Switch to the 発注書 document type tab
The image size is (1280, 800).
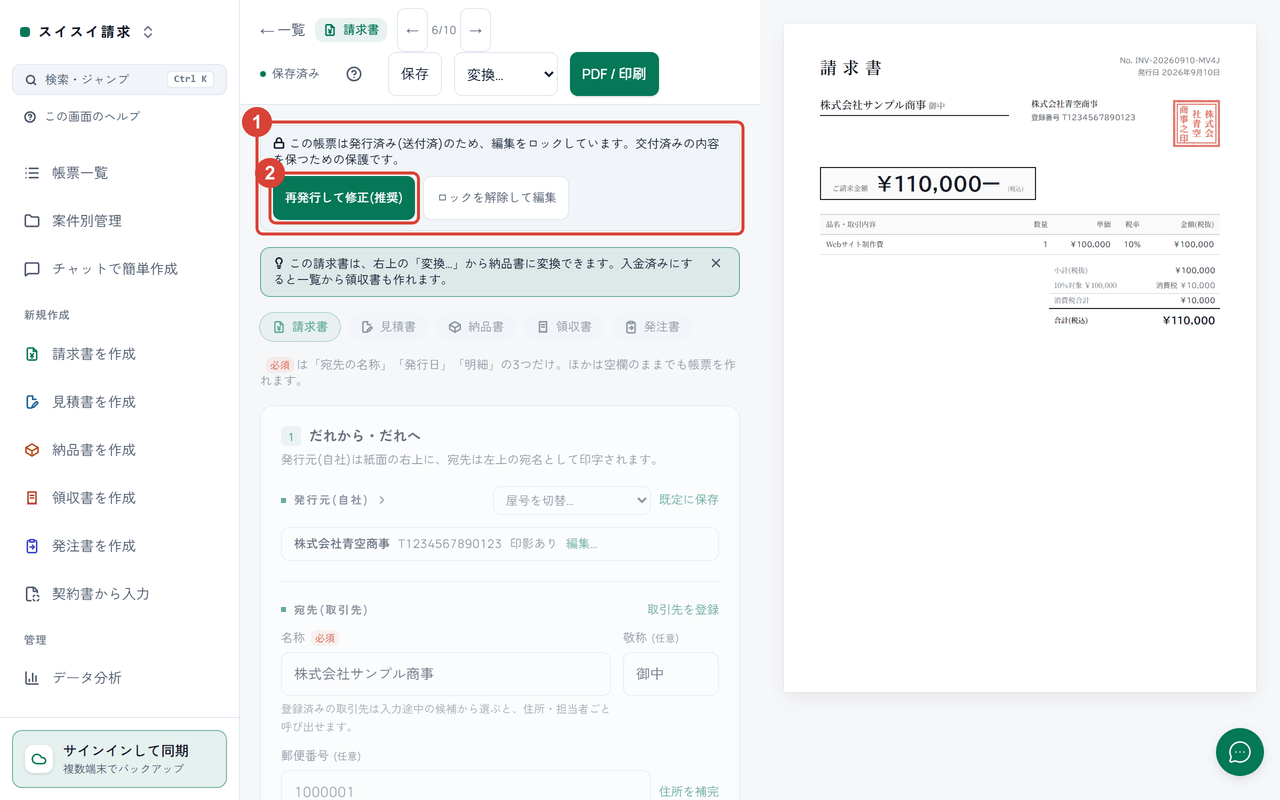(x=652, y=327)
